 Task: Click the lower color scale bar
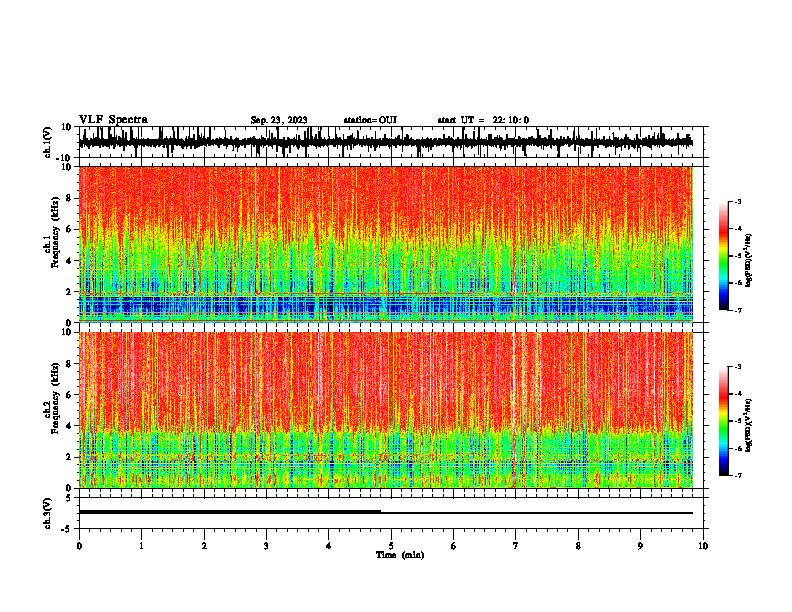point(724,421)
